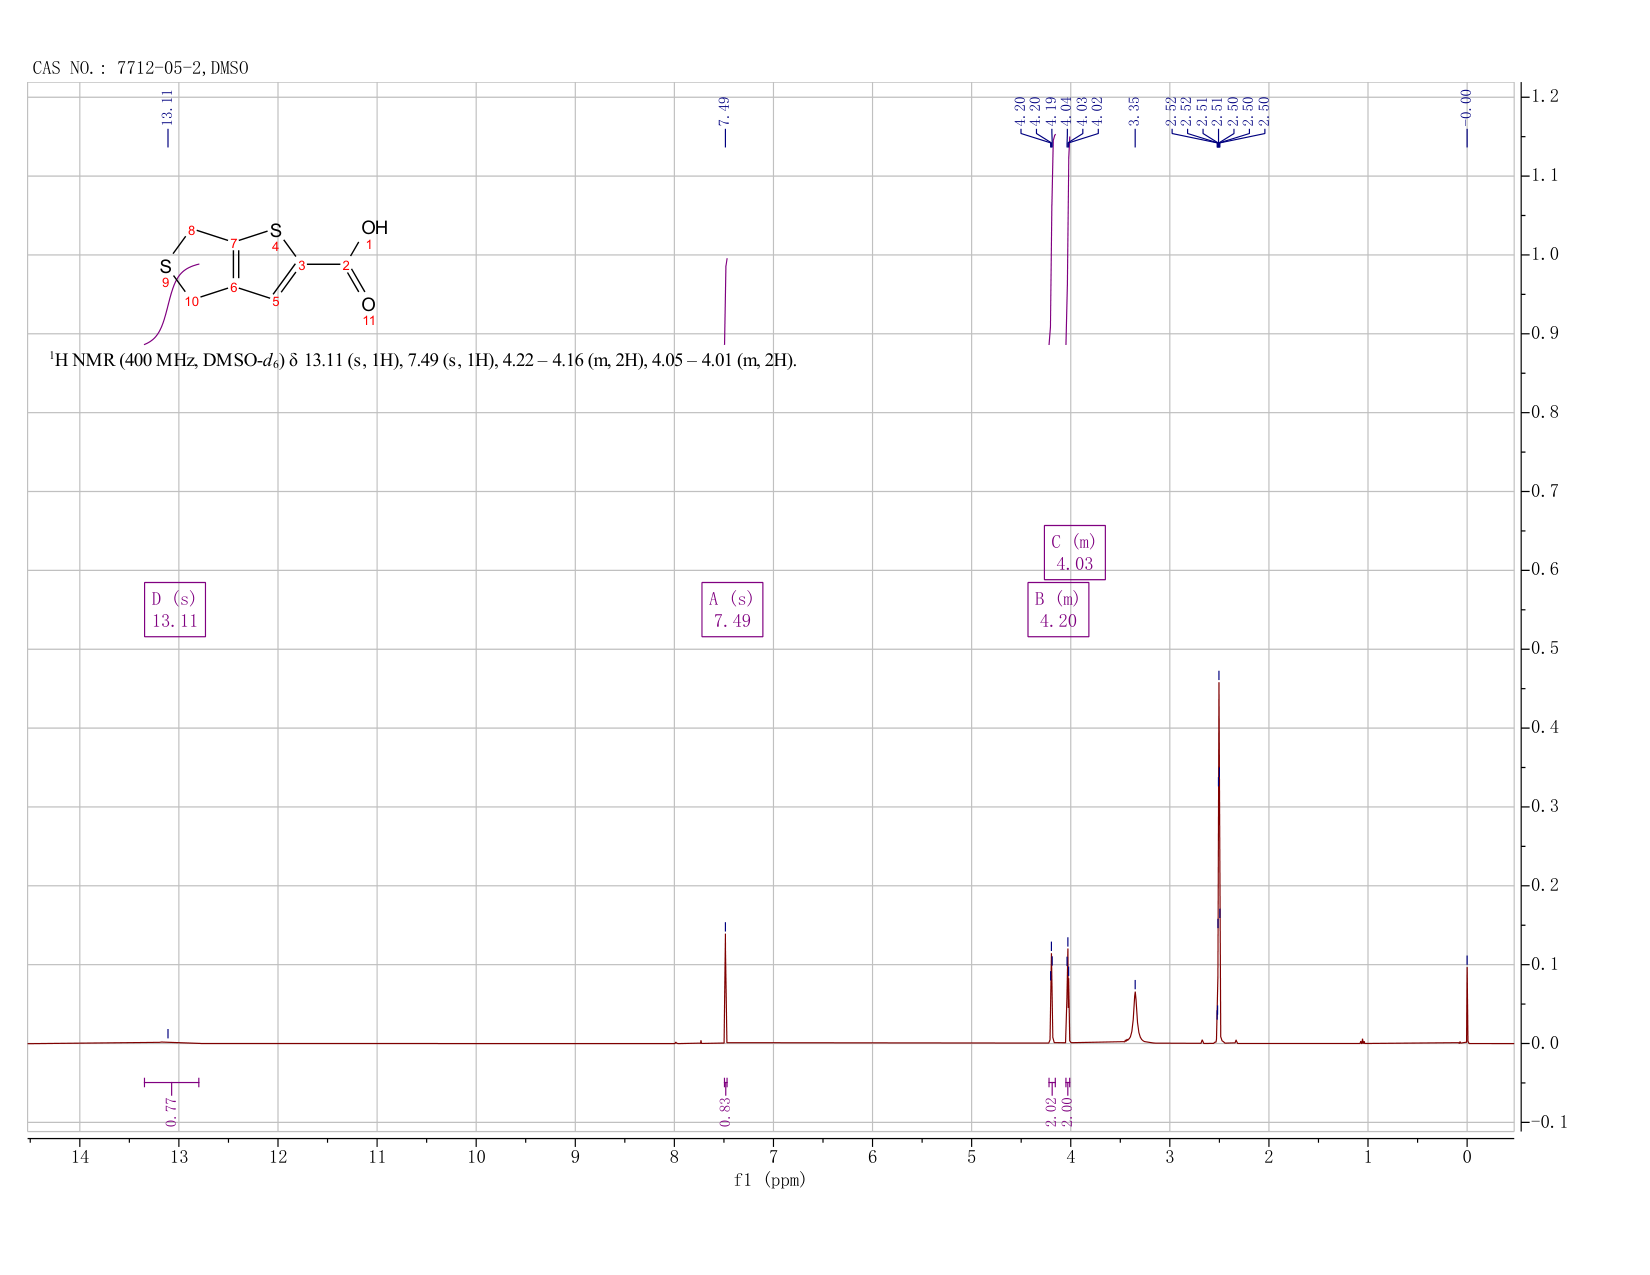1650x1275 pixels.
Task: Click the 1H NMR report text line
Action: pyautogui.click(x=423, y=361)
